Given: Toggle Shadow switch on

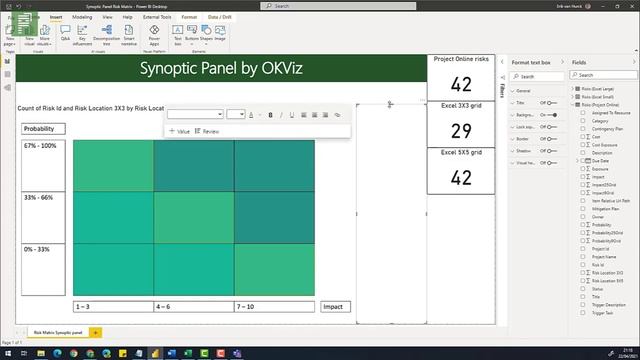Looking at the screenshot, I should pos(552,151).
